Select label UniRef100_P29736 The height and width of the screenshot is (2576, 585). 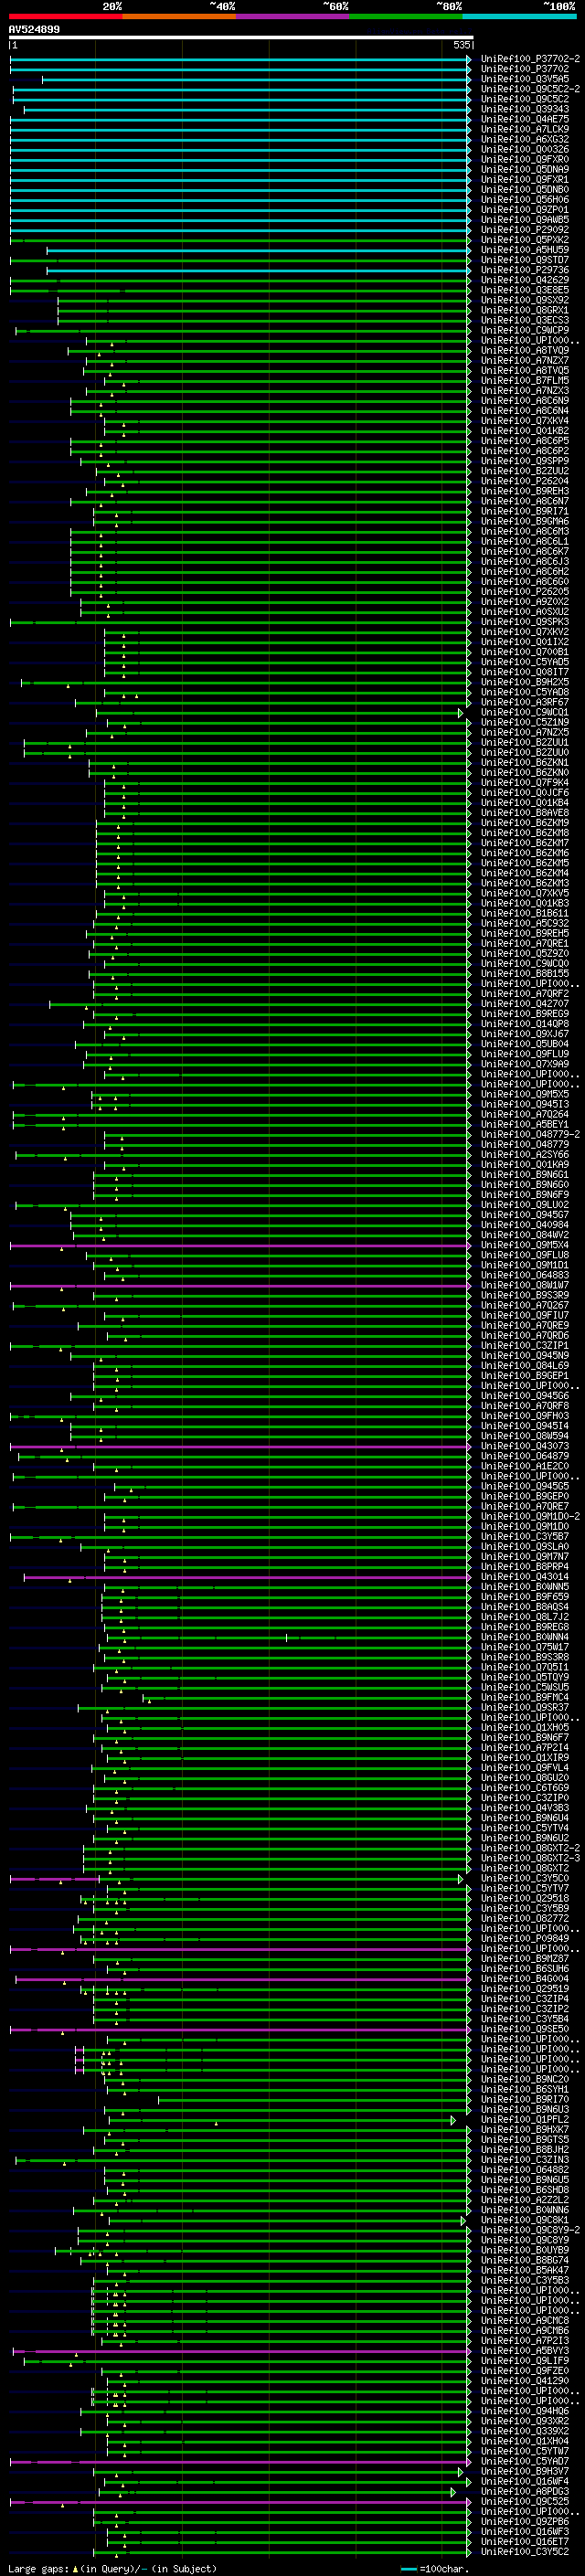525,270
